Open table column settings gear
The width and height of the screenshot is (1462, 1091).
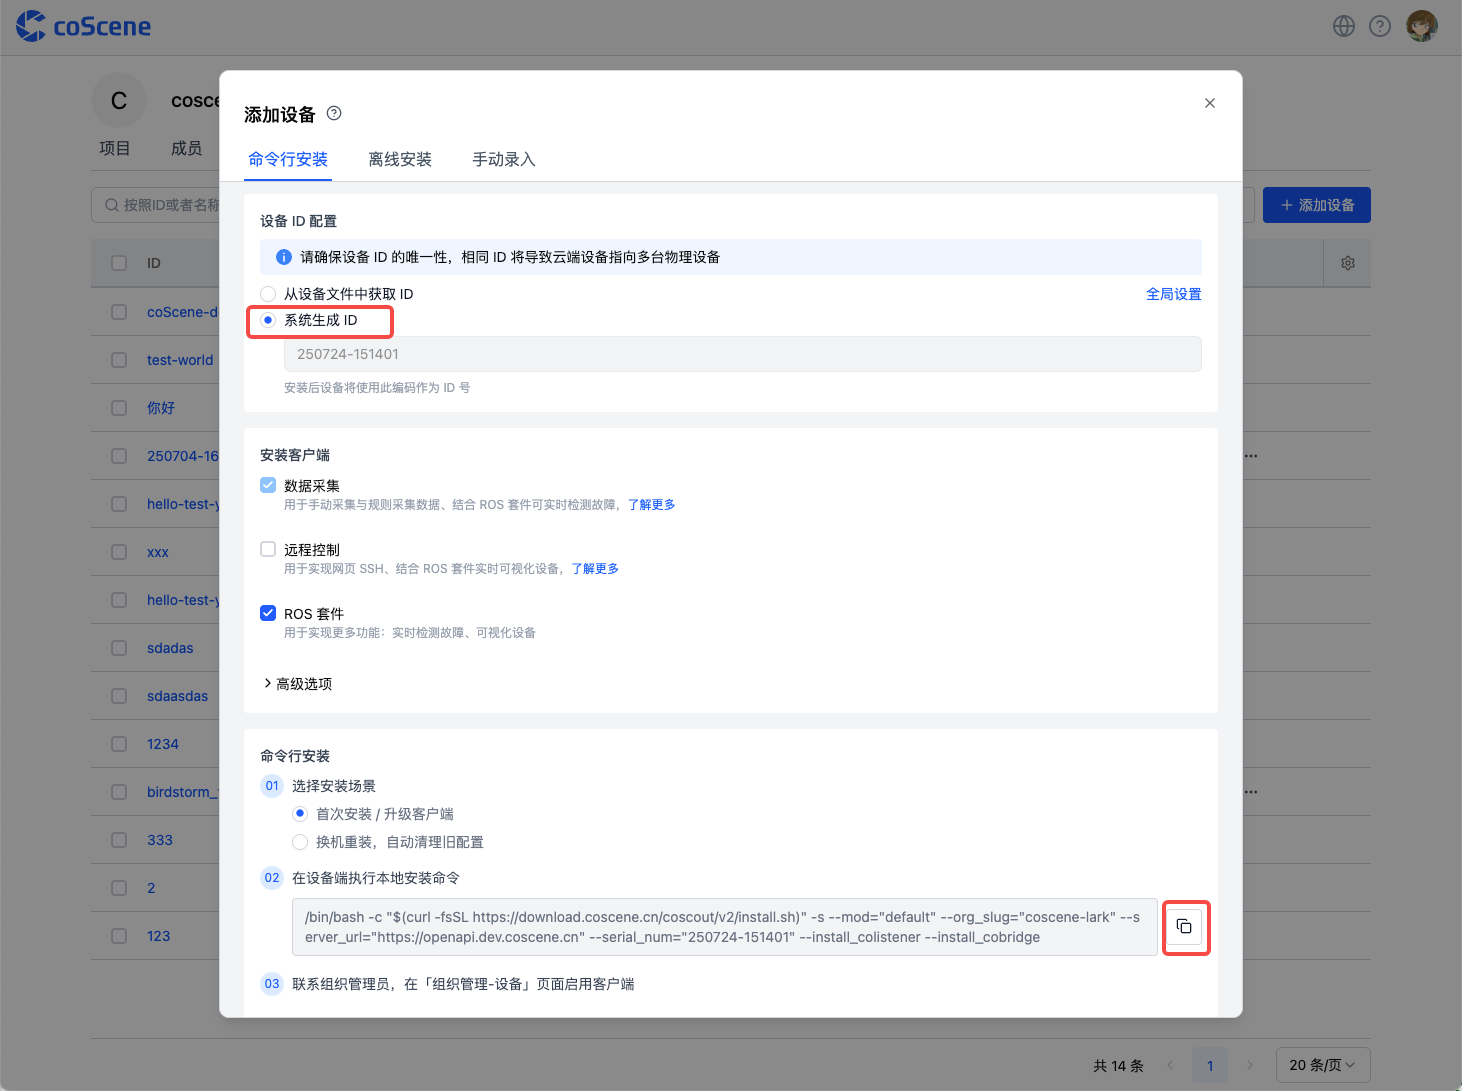point(1348,263)
